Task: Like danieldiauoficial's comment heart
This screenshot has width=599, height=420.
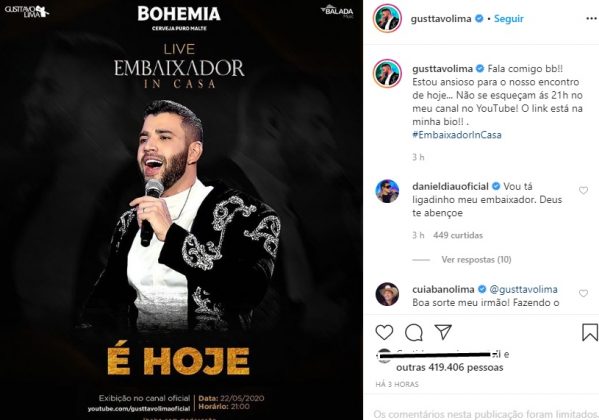Action: [583, 190]
